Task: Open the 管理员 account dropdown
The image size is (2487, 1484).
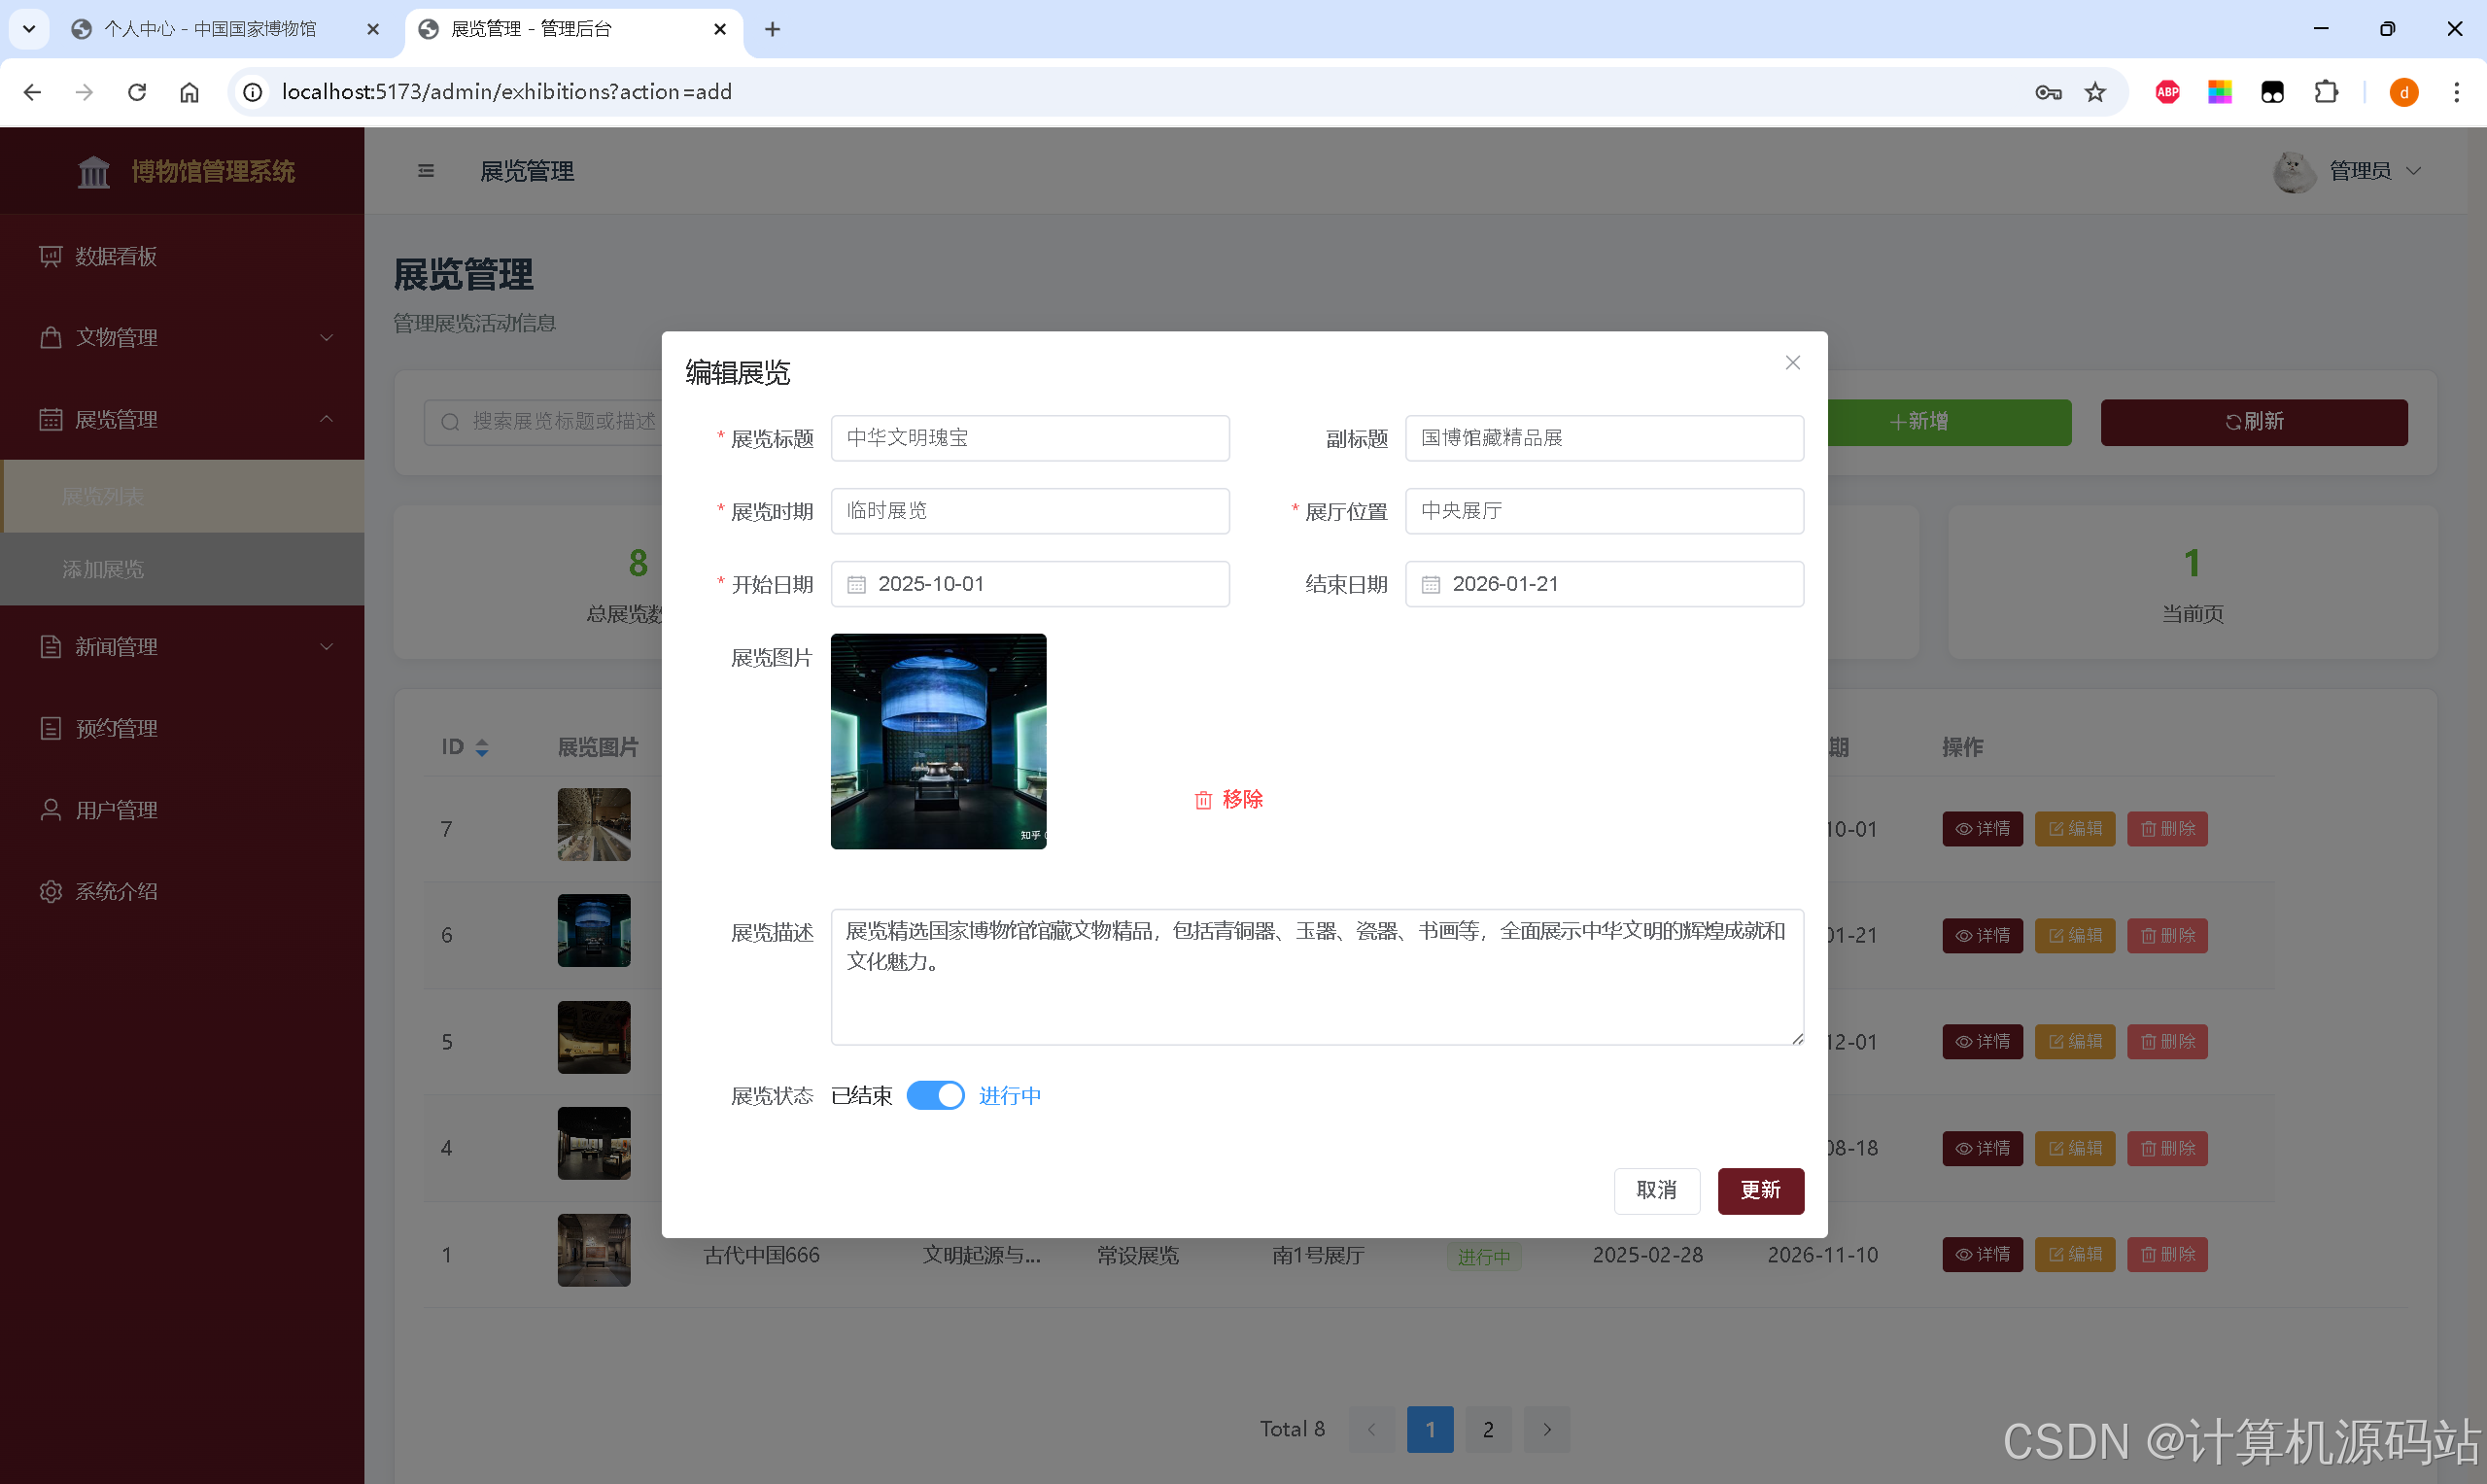Action: (2360, 171)
